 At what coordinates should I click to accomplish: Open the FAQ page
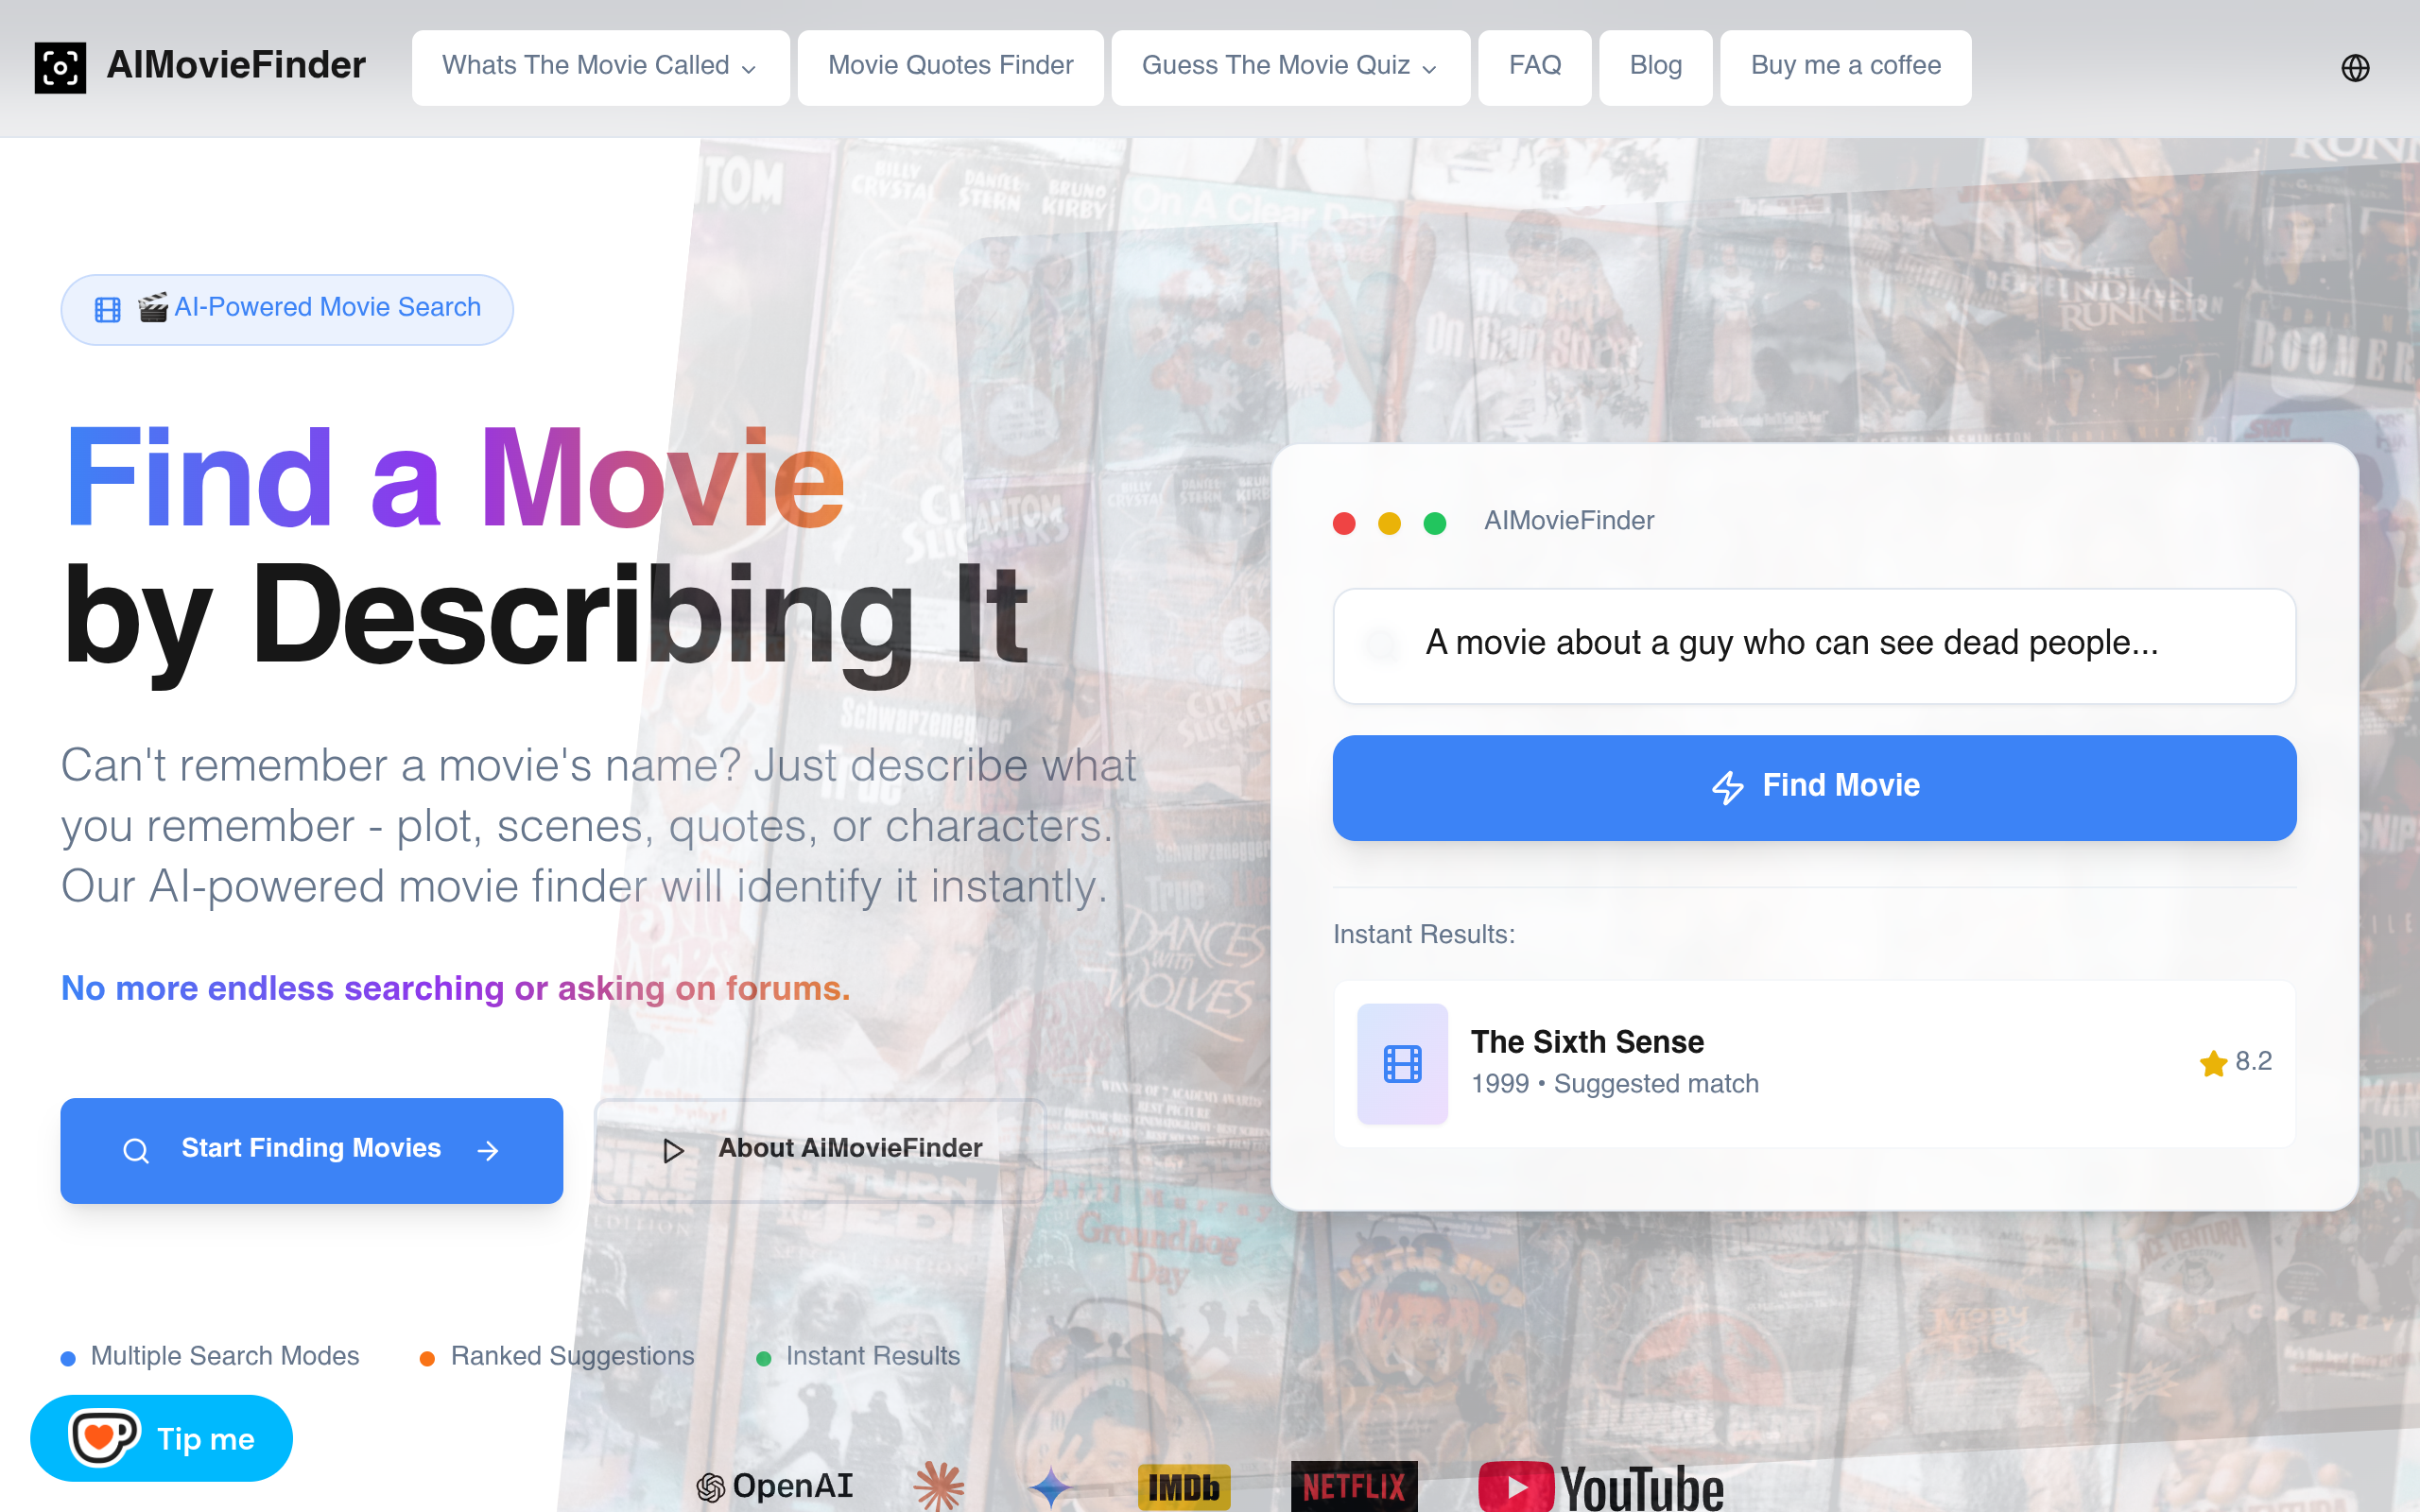pyautogui.click(x=1534, y=67)
